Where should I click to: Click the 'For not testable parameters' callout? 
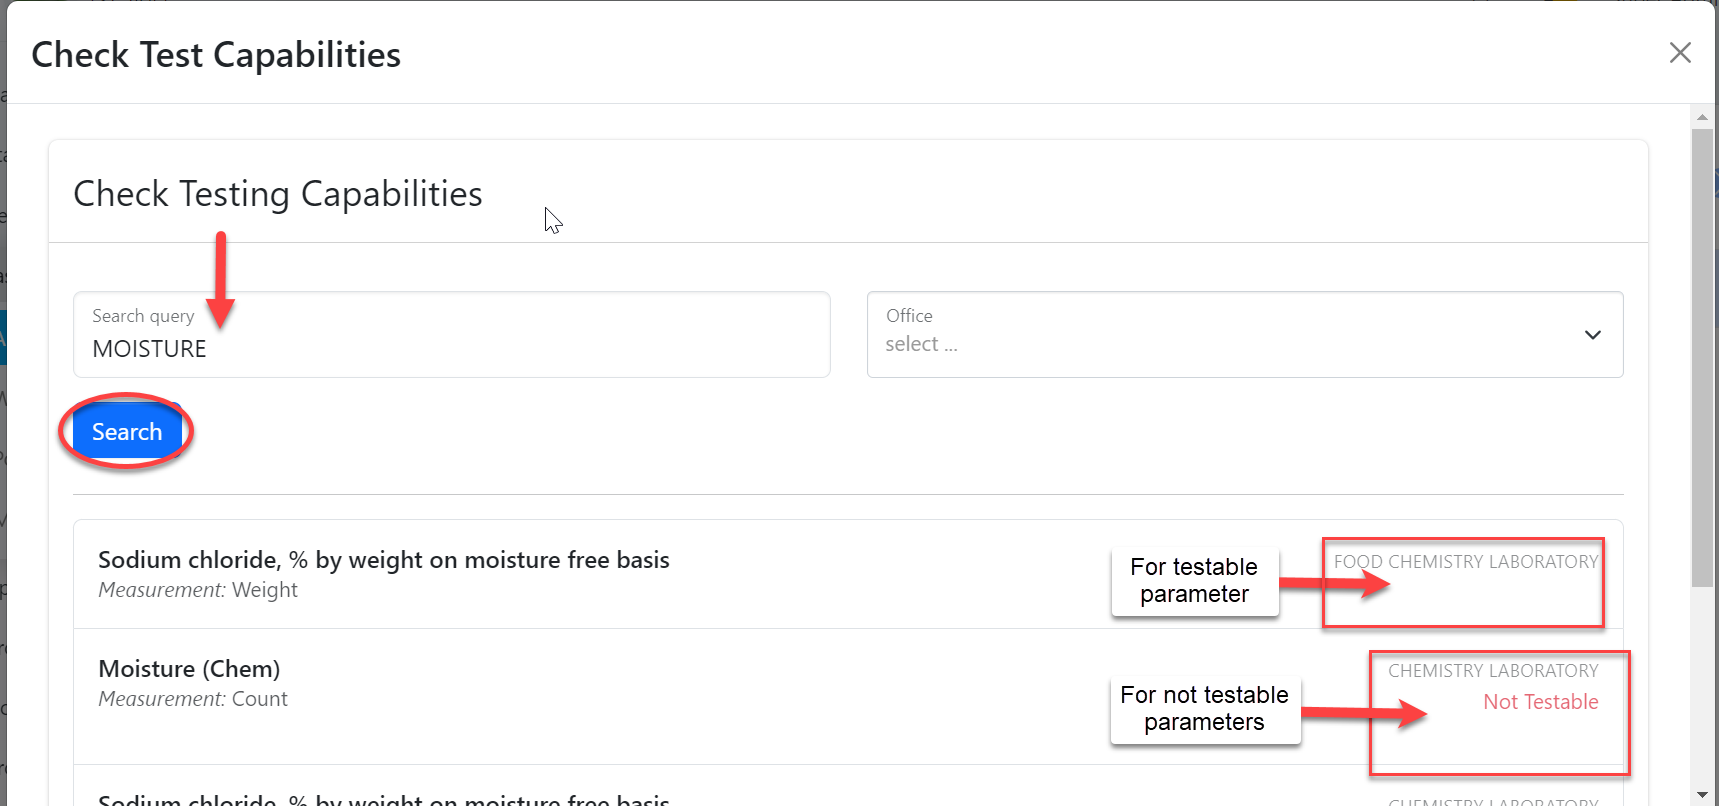point(1204,709)
